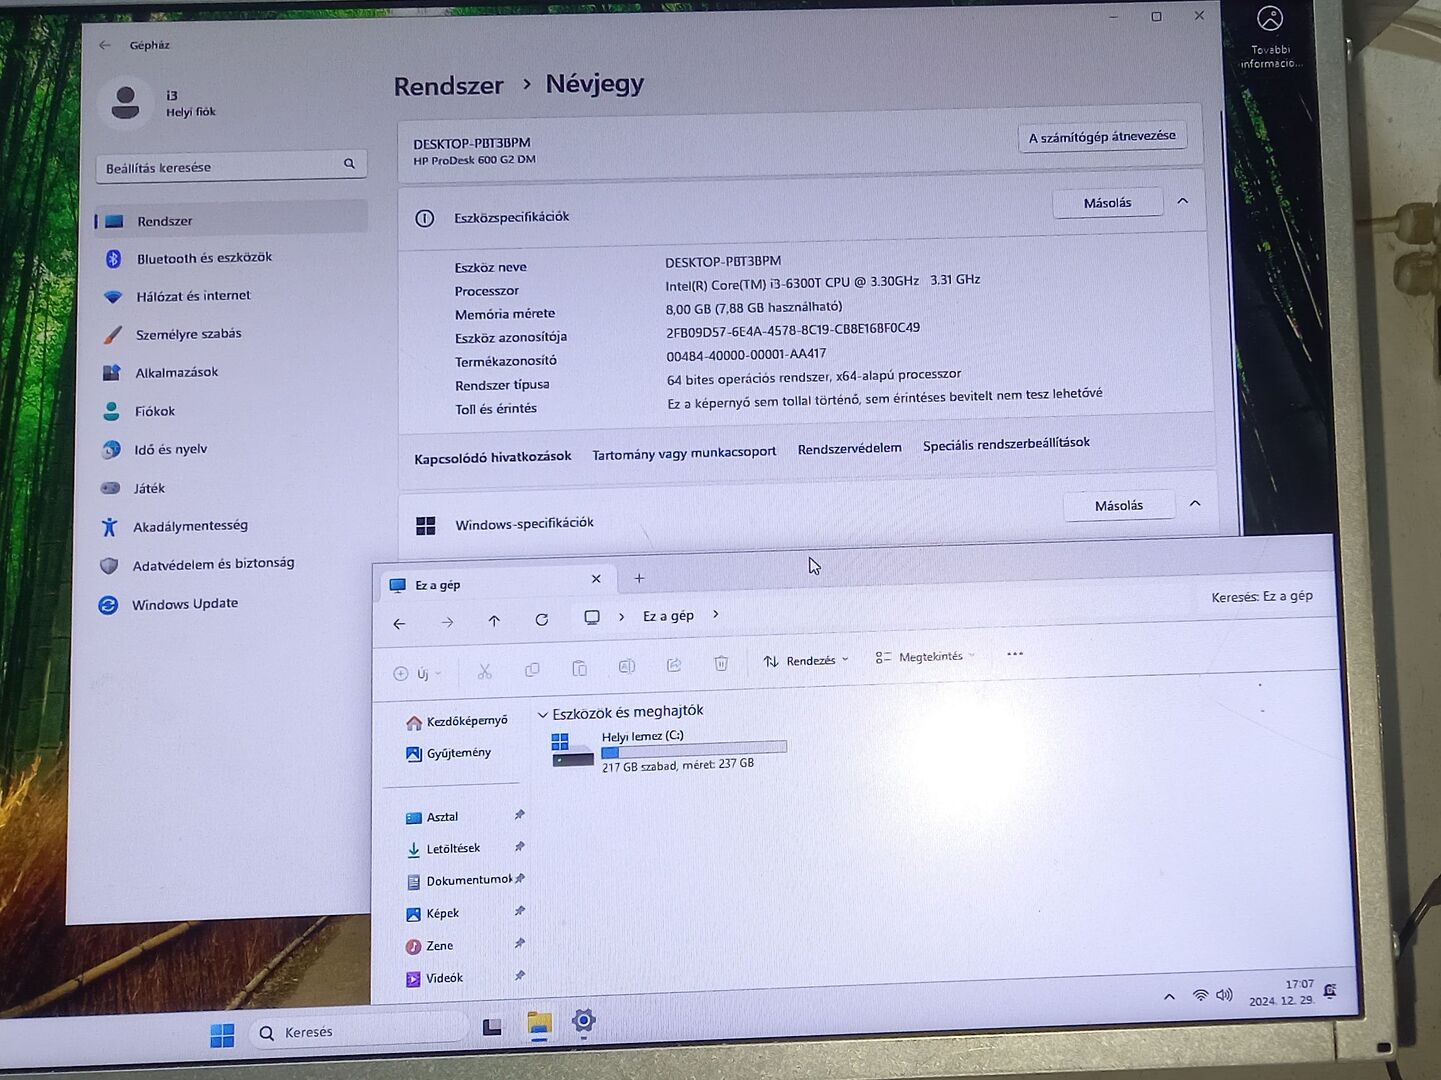
Task: Copy Windows specifications with Másolás
Action: (x=1119, y=506)
